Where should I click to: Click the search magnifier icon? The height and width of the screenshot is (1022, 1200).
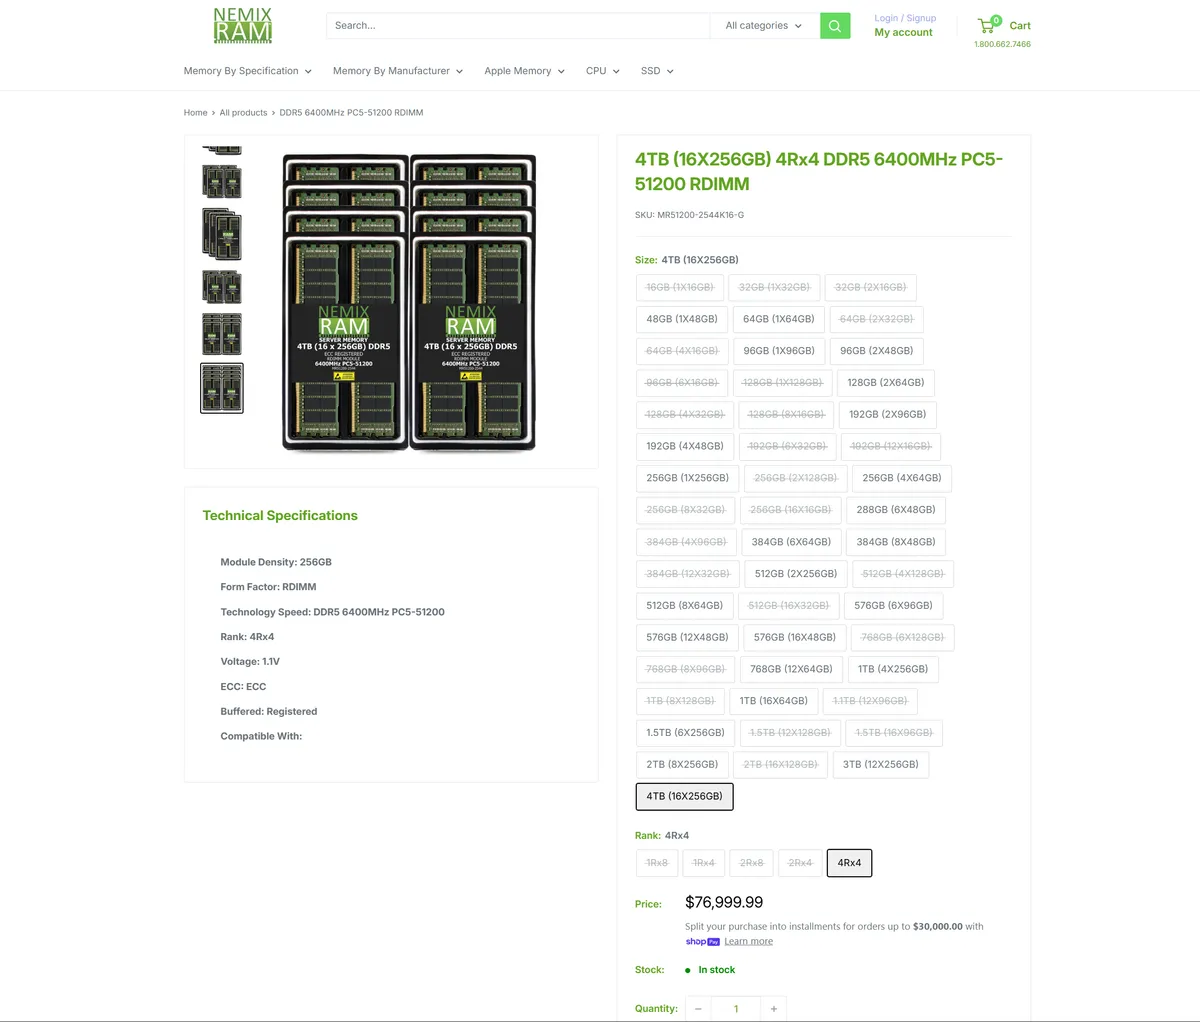click(835, 25)
